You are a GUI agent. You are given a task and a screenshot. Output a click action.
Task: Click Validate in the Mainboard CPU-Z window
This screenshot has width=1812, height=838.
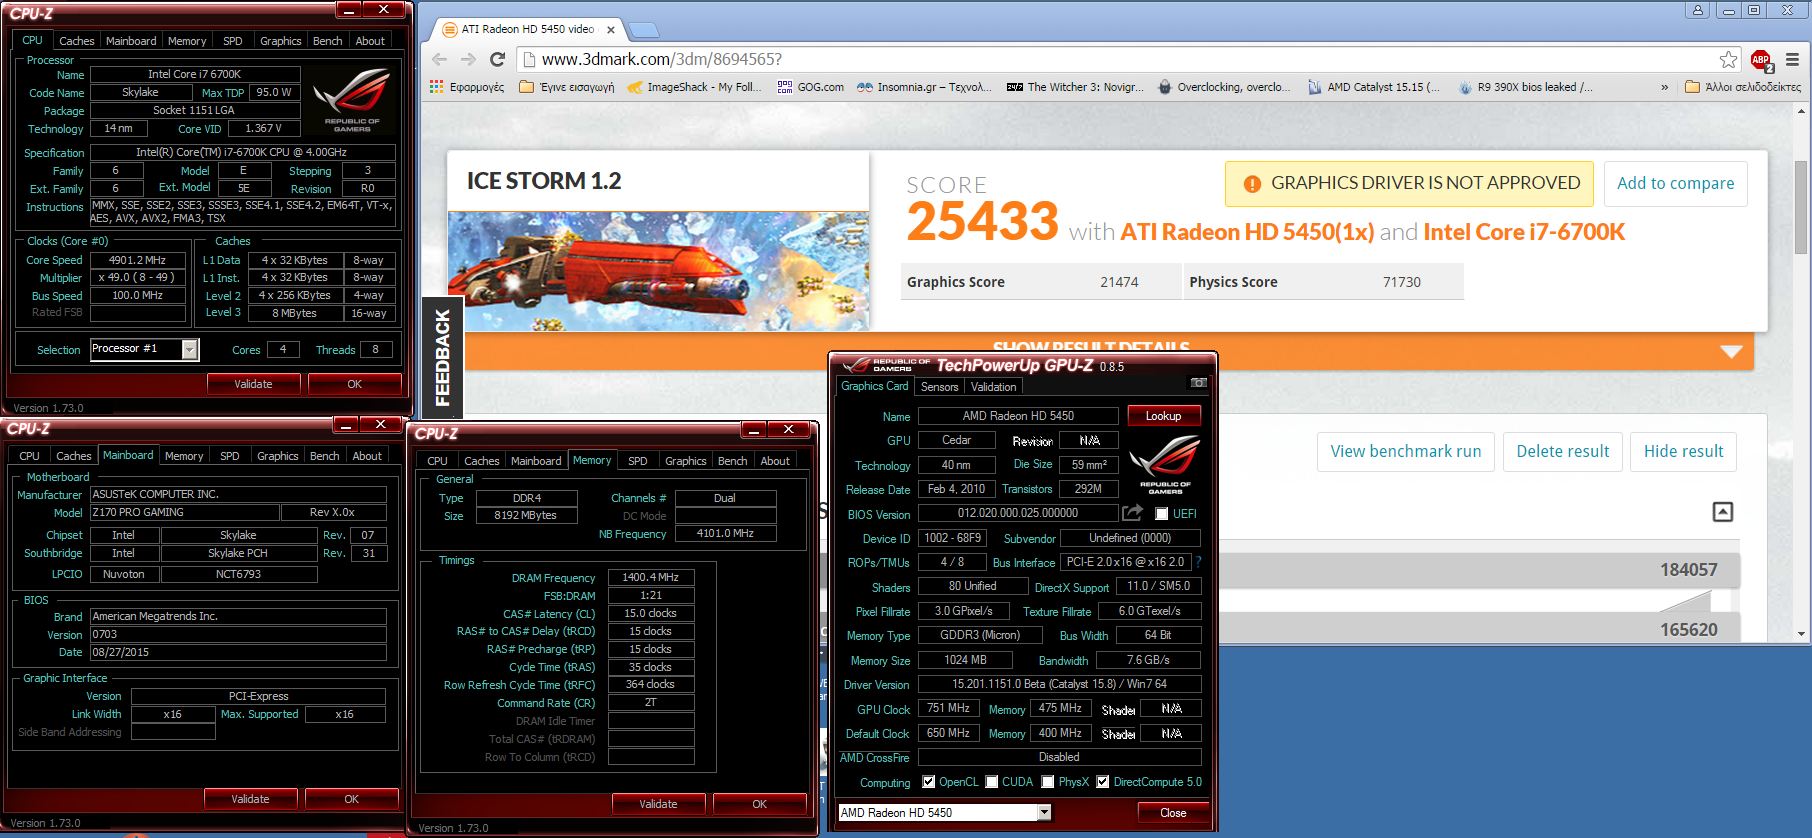click(x=250, y=799)
